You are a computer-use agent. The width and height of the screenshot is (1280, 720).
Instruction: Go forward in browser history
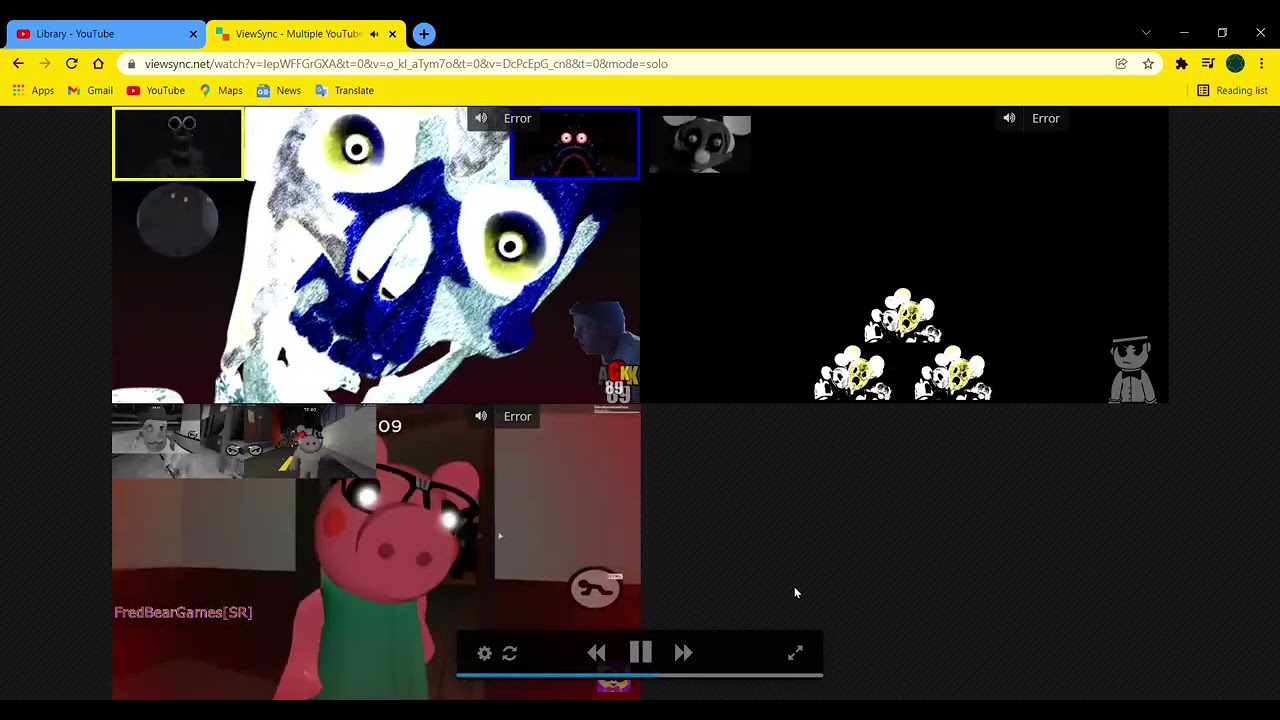click(x=44, y=64)
